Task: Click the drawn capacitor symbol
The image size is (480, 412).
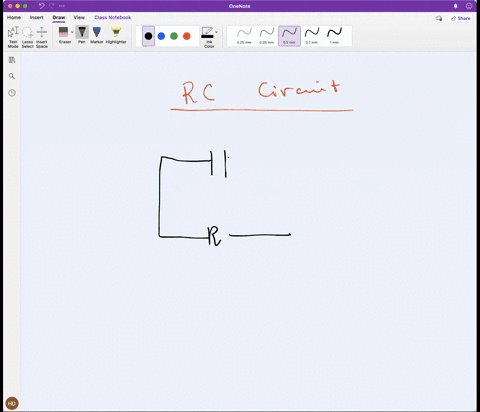Action: [x=219, y=164]
